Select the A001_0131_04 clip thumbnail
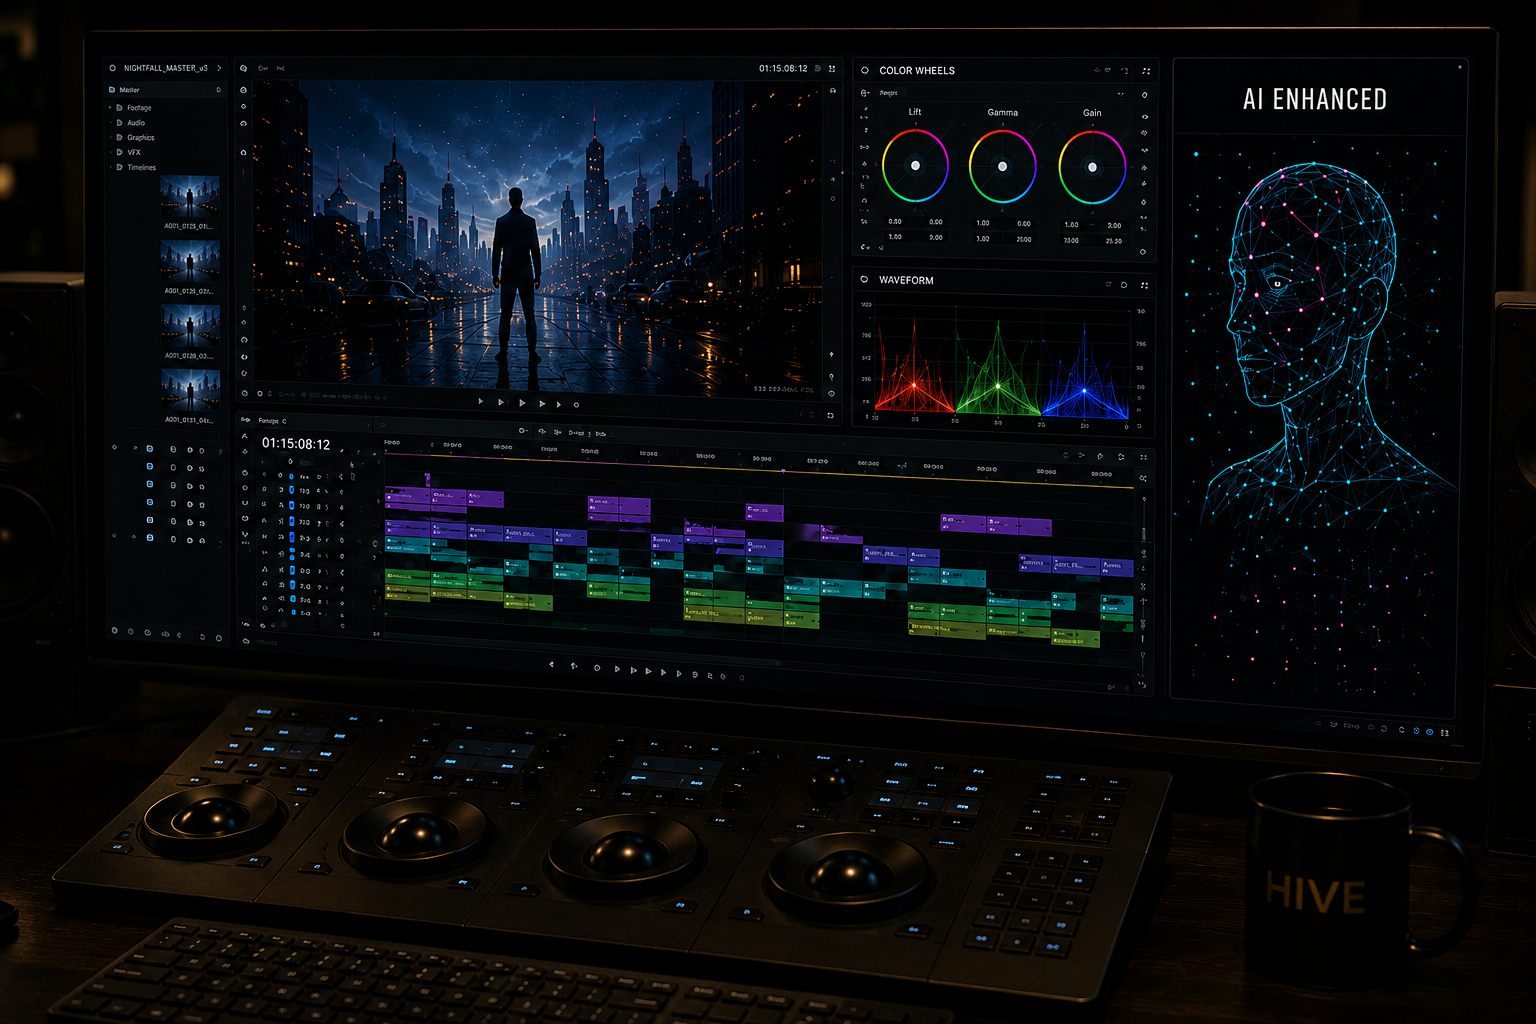Image resolution: width=1536 pixels, height=1024 pixels. (x=190, y=390)
